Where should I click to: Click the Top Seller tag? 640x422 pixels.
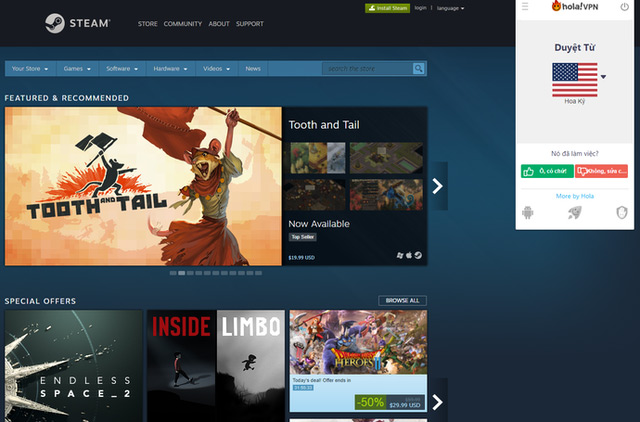click(302, 237)
